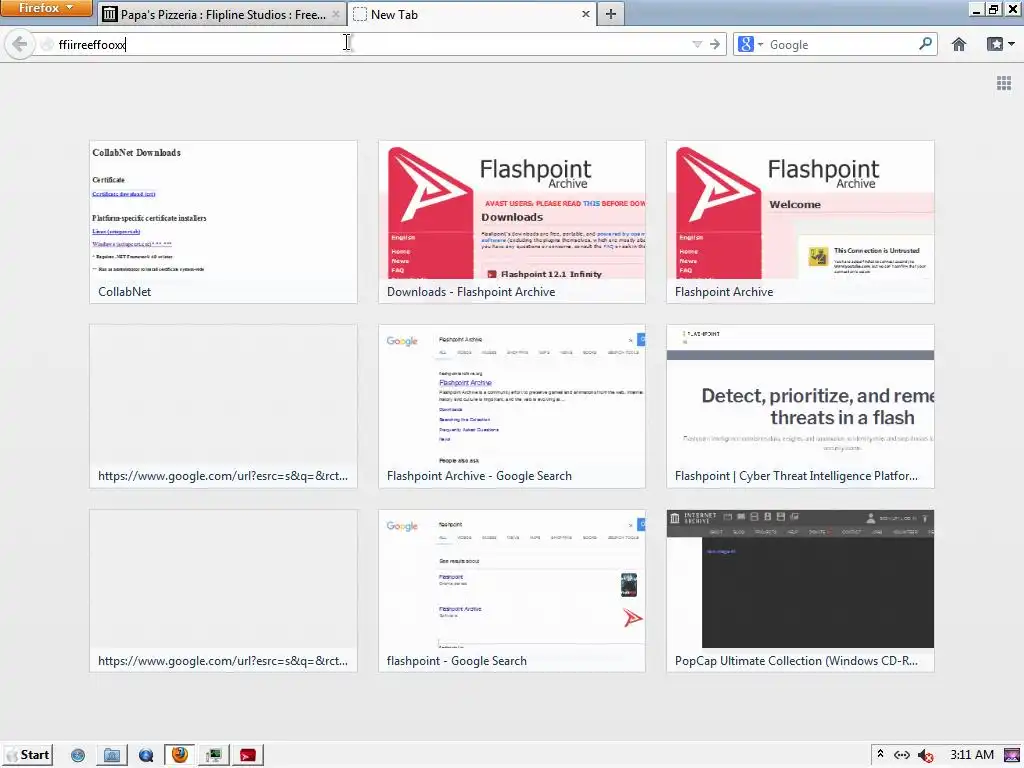Click the site identity icon in address bar
Viewport: 1024px width, 768px height.
[x=46, y=44]
